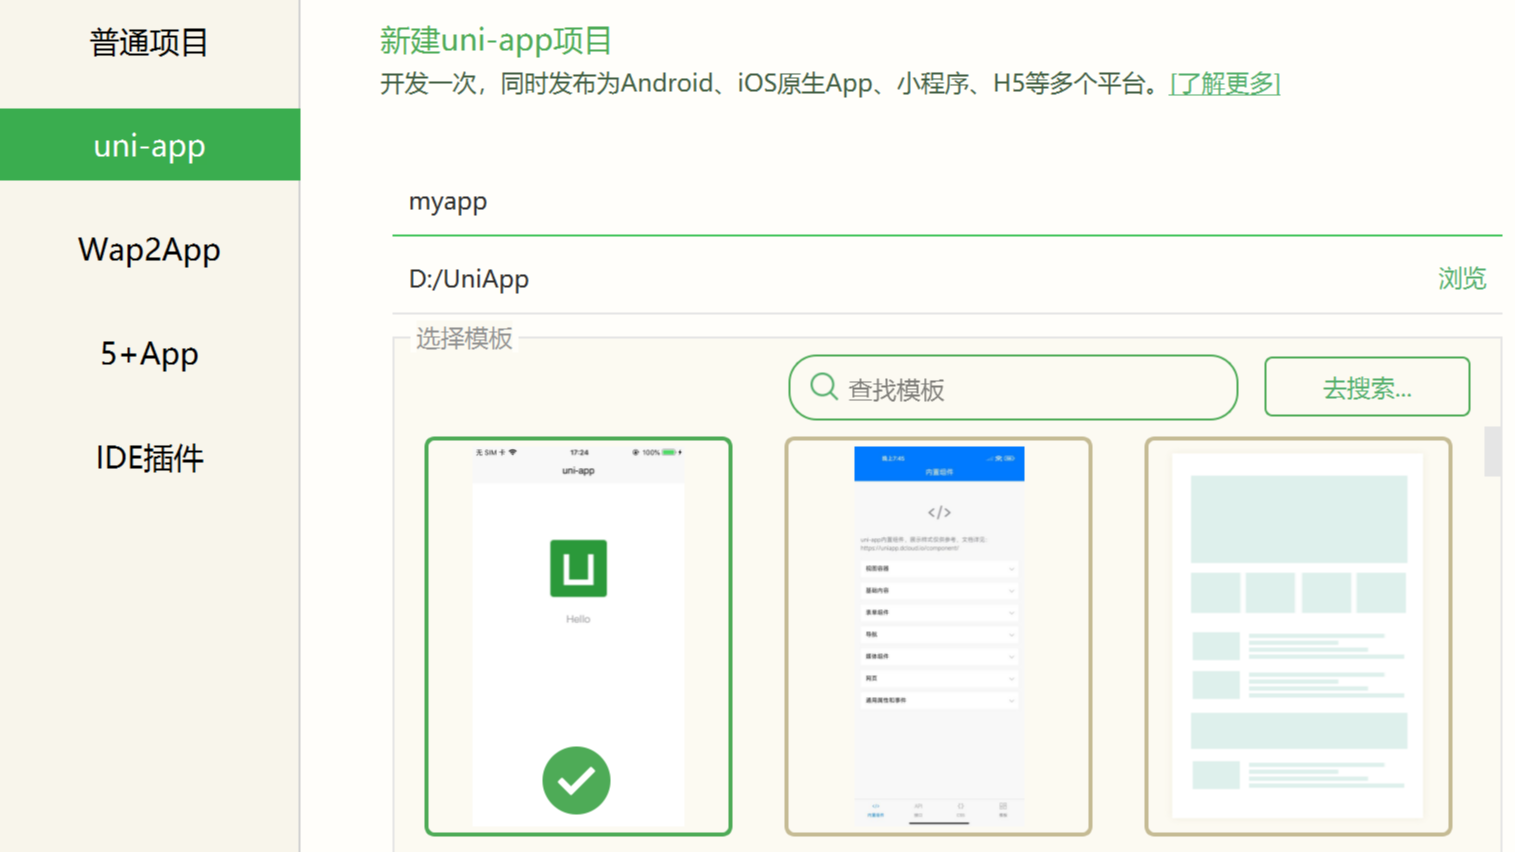Click the 去搜索... button

point(1367,387)
